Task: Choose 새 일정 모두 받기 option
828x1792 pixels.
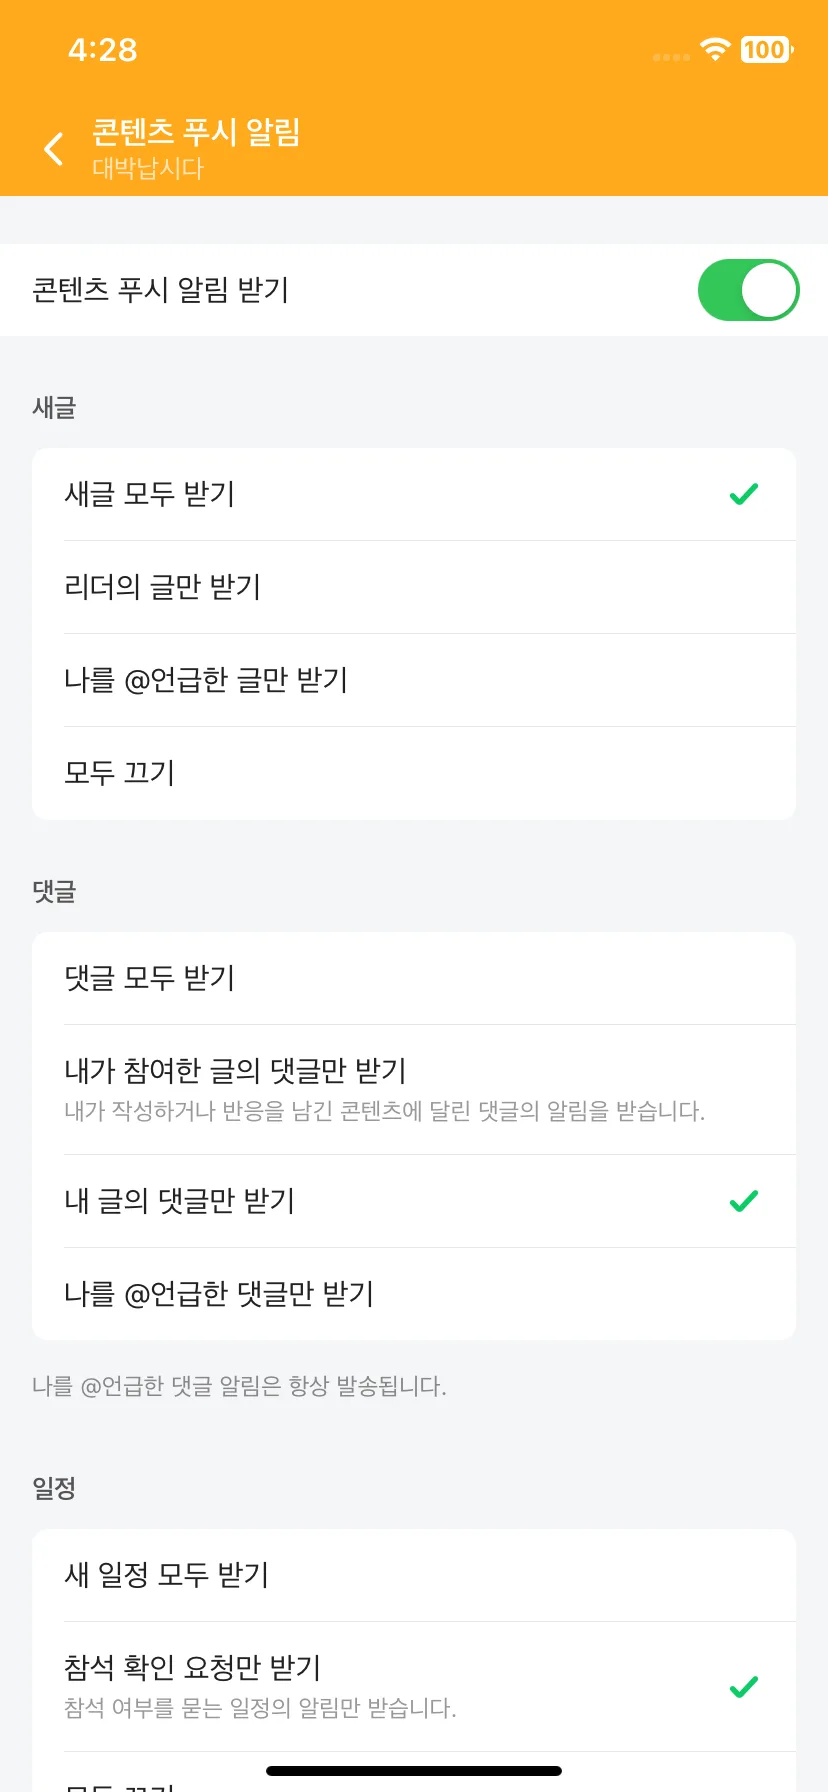Action: point(414,1575)
